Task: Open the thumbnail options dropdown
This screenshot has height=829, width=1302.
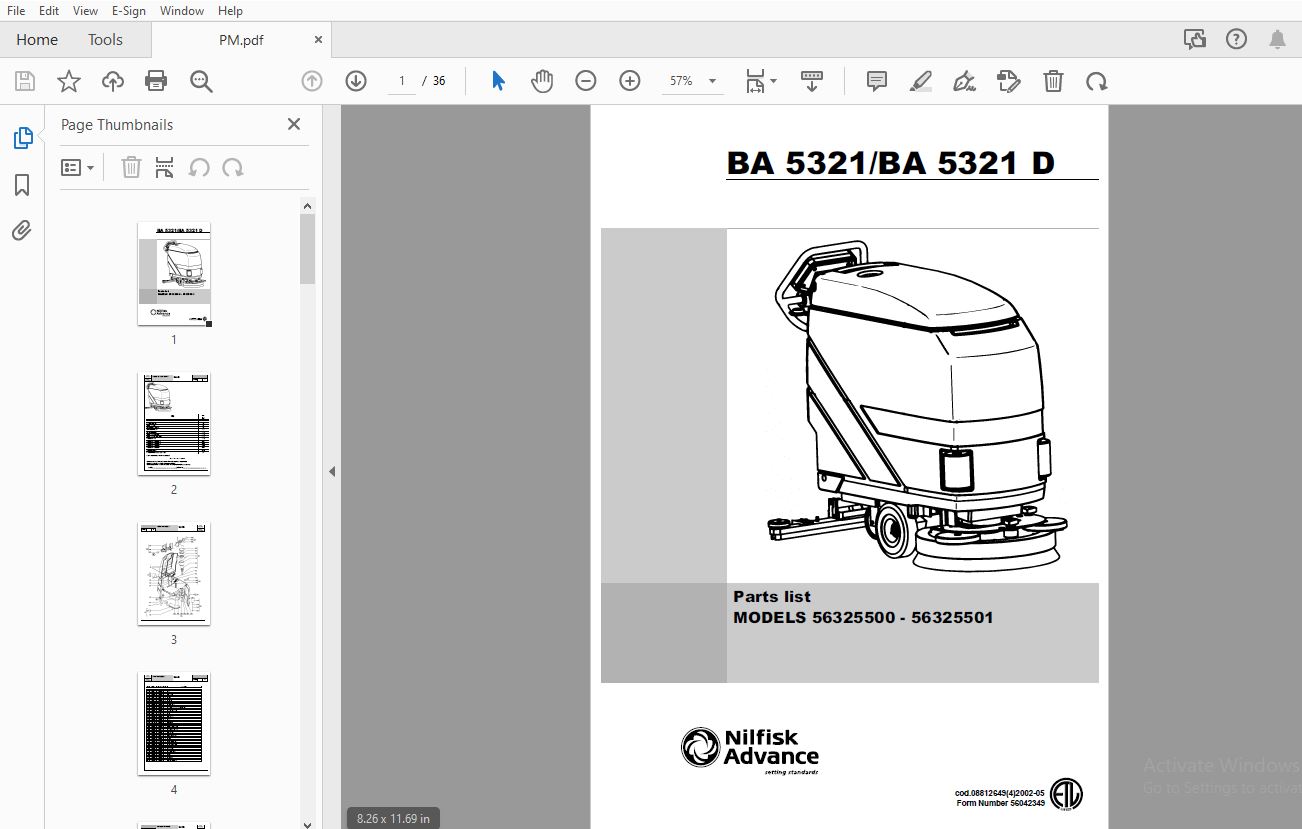Action: 78,167
